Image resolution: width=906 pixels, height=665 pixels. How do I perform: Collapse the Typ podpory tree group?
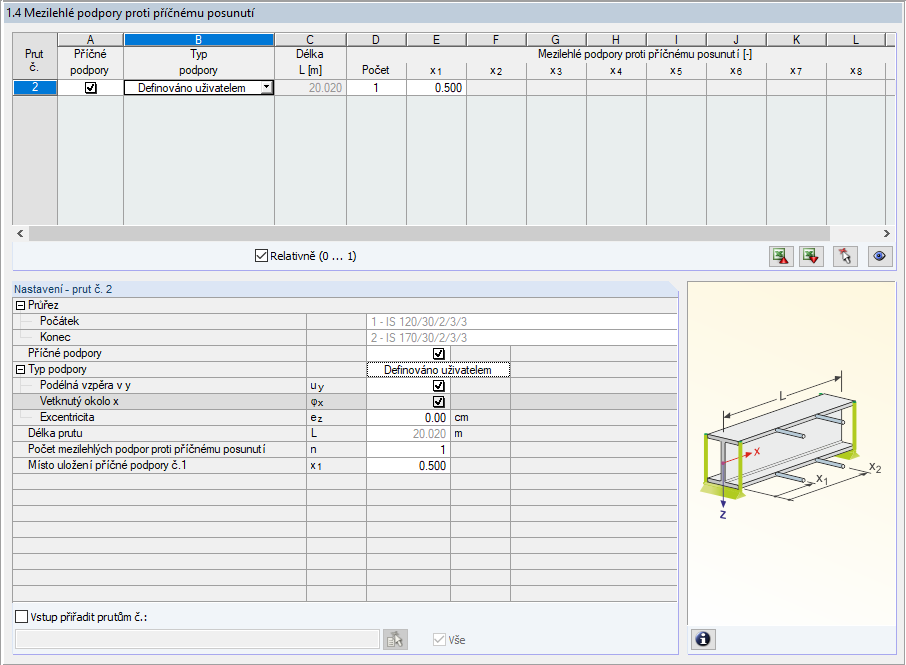20,369
